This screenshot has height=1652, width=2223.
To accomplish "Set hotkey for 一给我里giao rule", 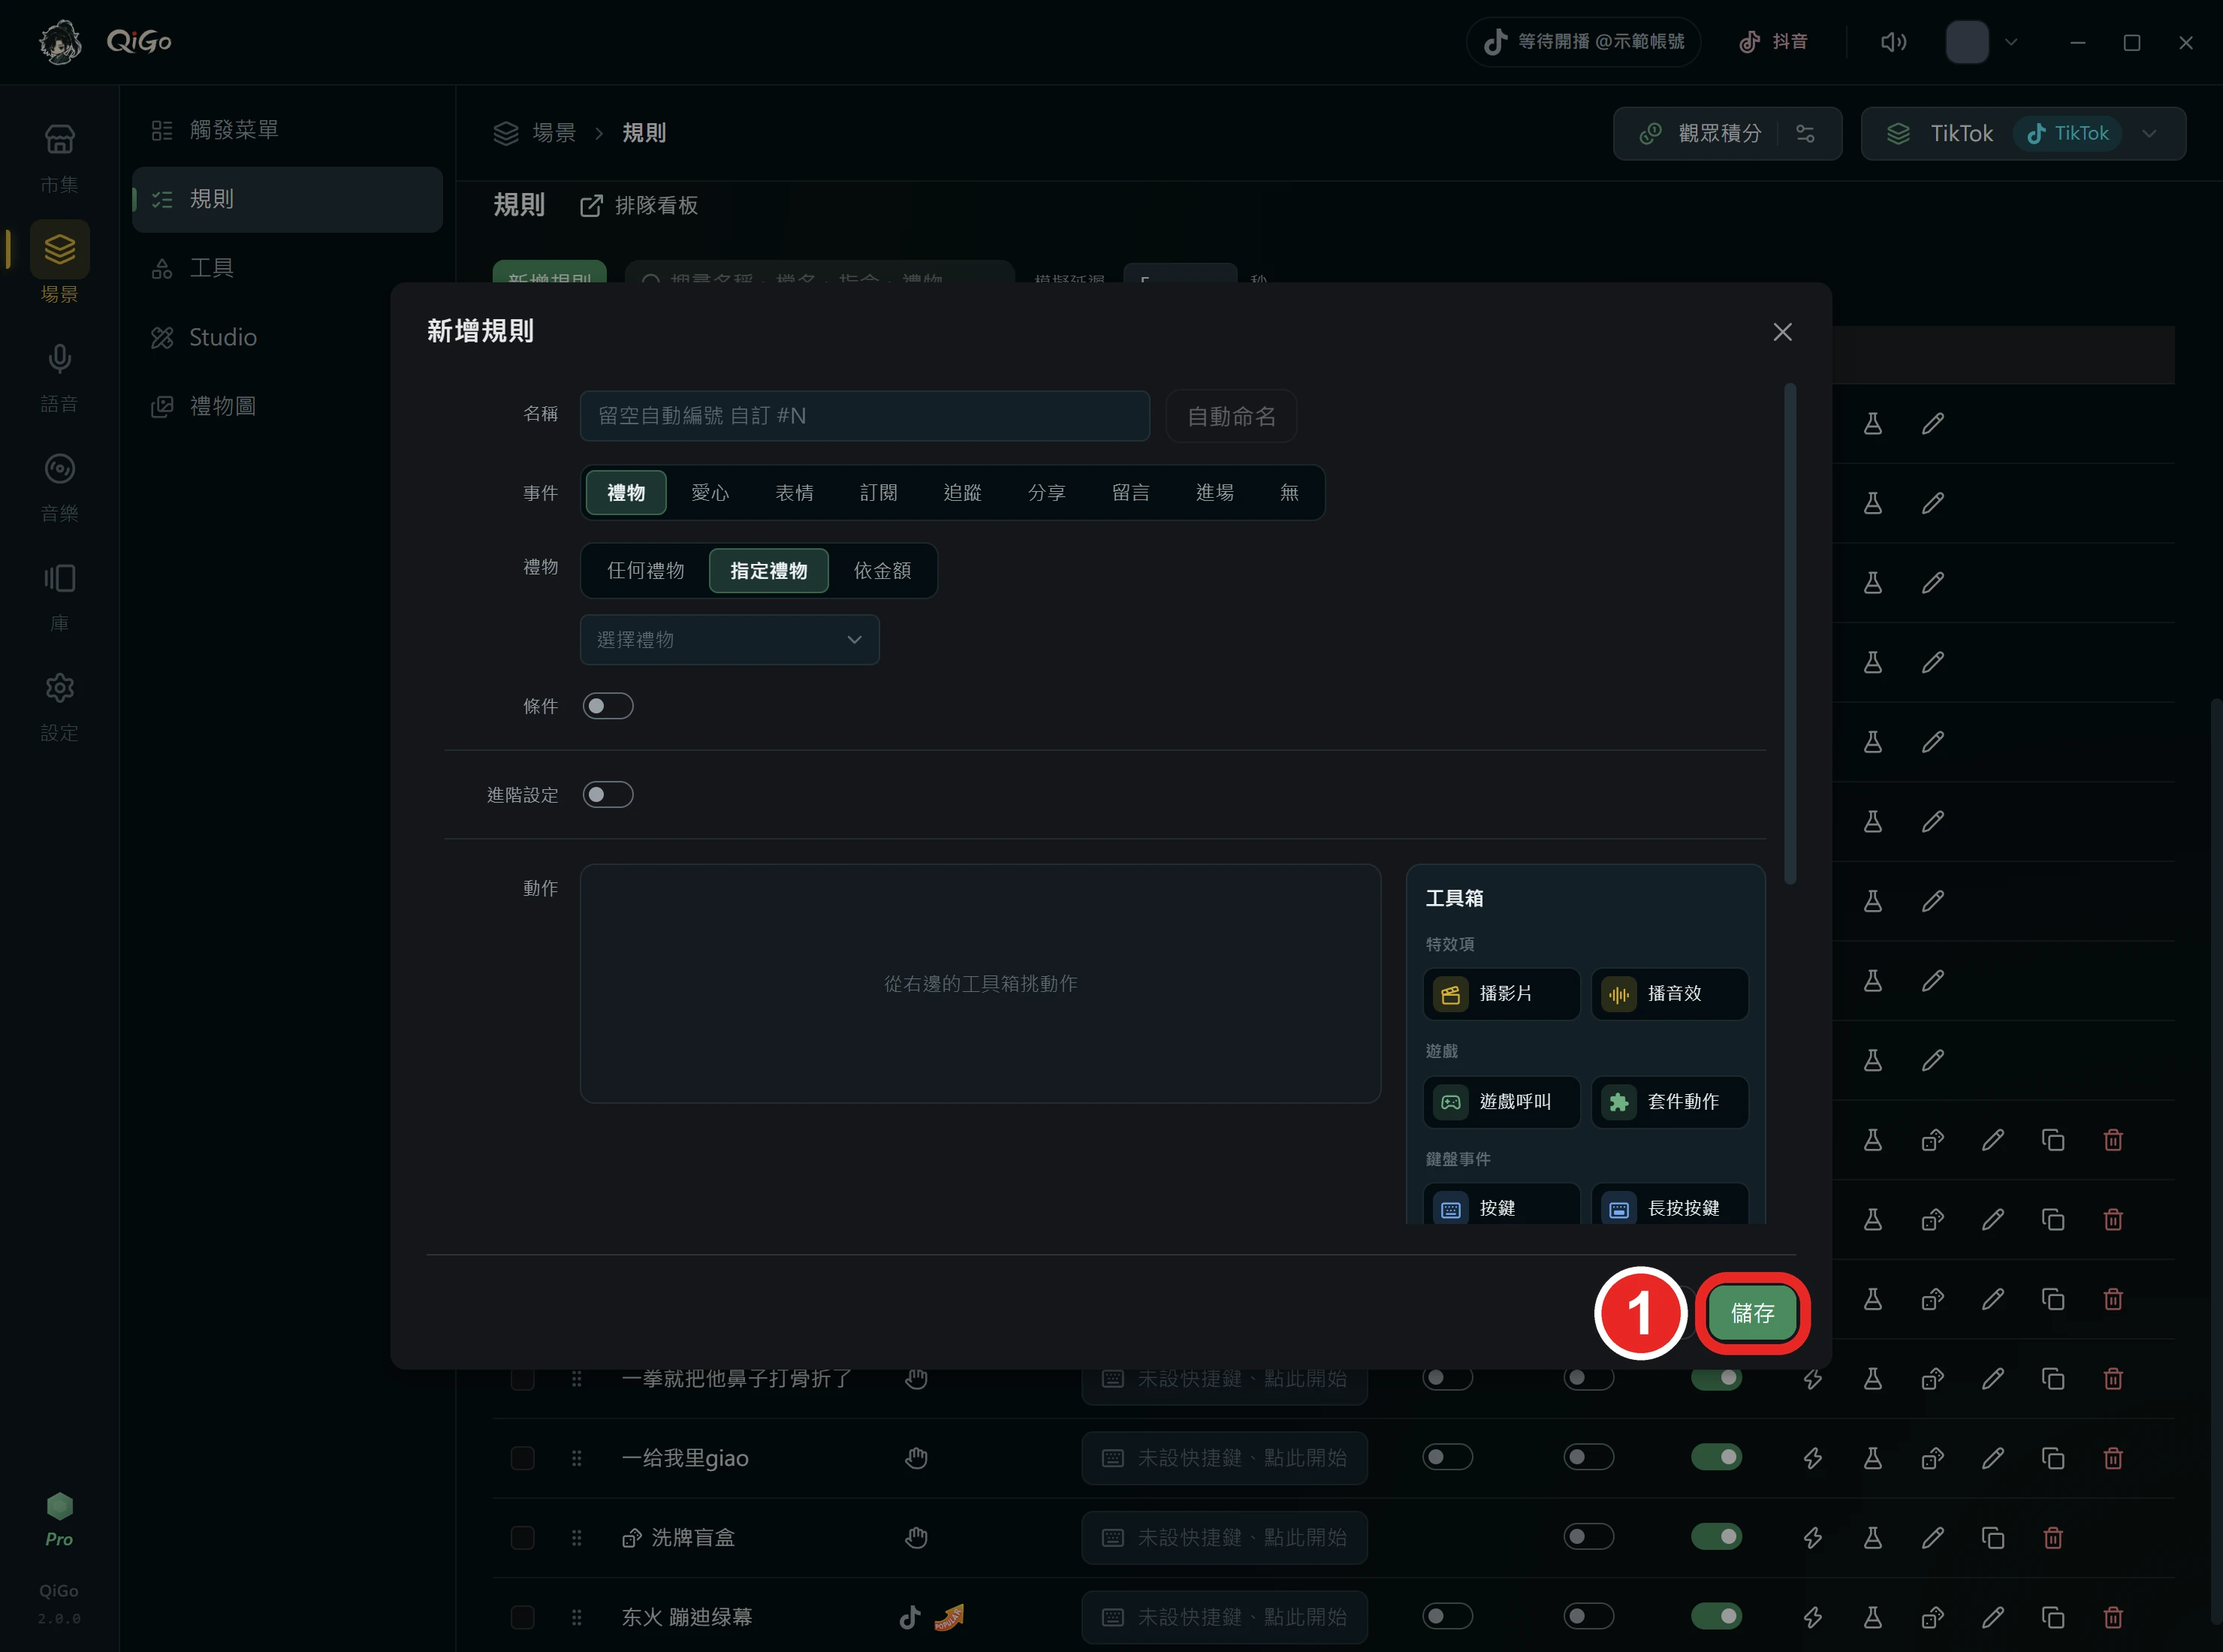I will tap(1224, 1458).
